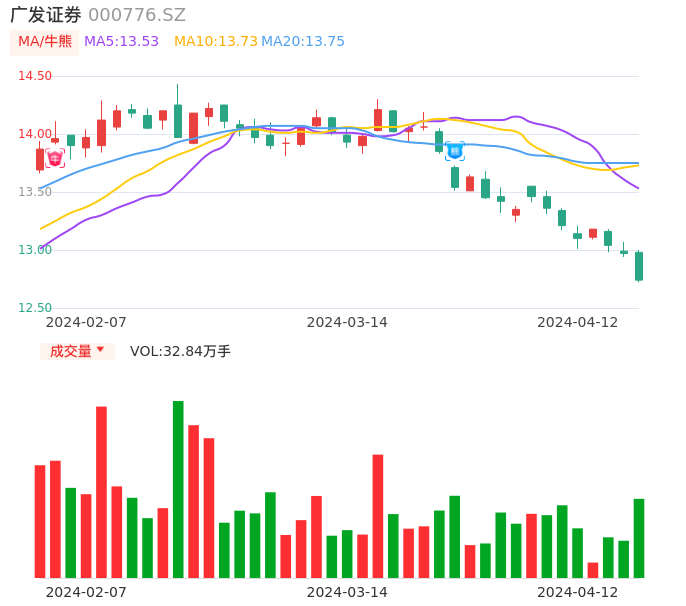686x606 pixels.
Task: Click the 12.50 price axis label
Action: pyautogui.click(x=35, y=308)
